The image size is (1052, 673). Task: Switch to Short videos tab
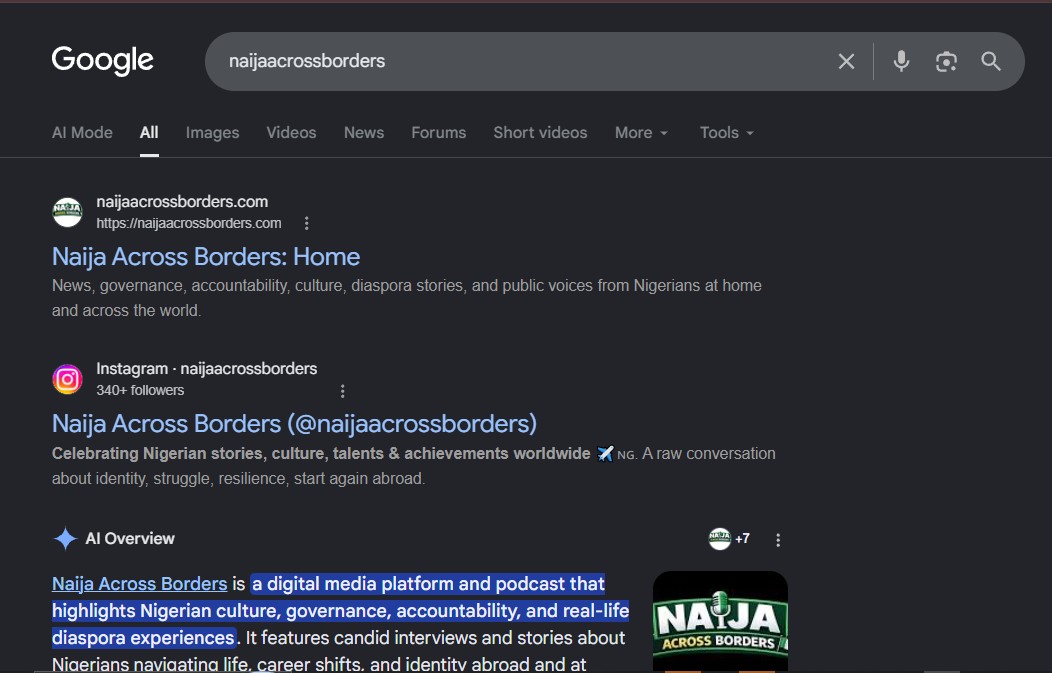click(540, 132)
